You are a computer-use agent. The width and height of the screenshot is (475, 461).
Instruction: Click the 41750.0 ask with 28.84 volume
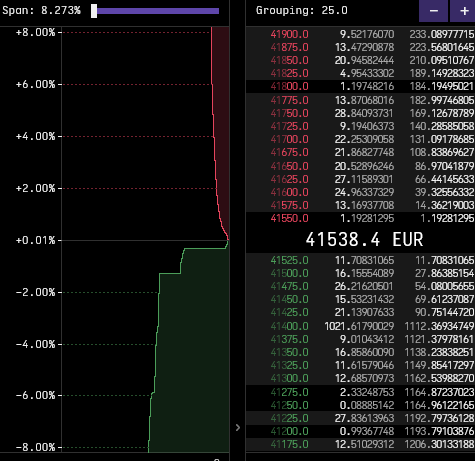(x=360, y=113)
